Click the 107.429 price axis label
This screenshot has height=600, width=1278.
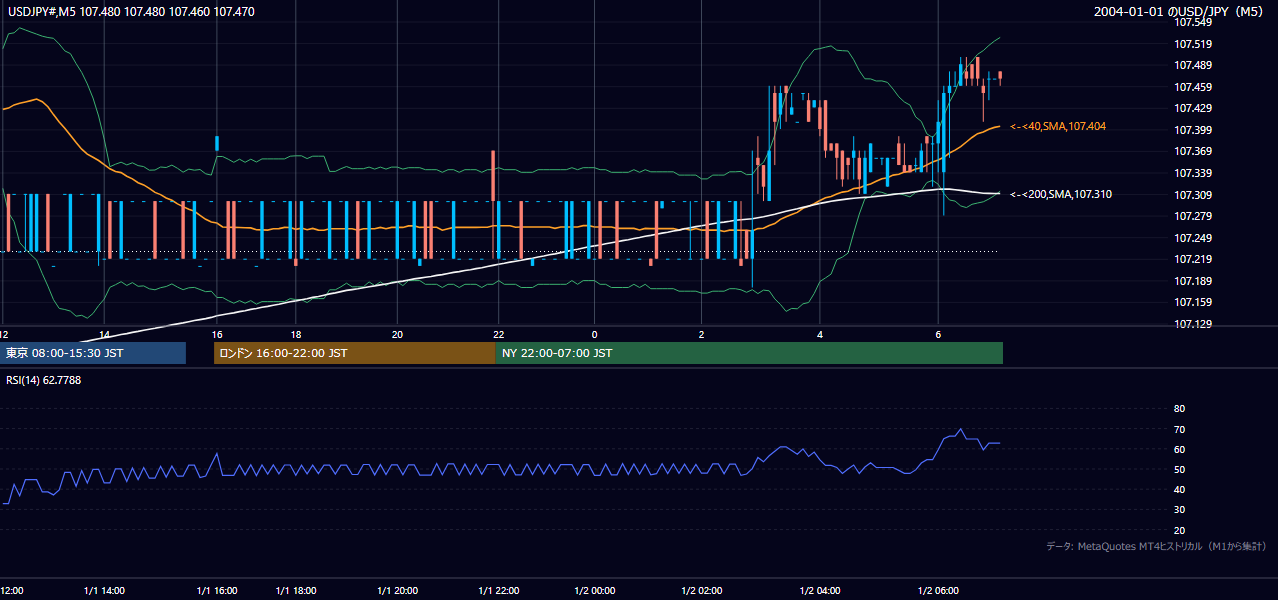point(1194,108)
